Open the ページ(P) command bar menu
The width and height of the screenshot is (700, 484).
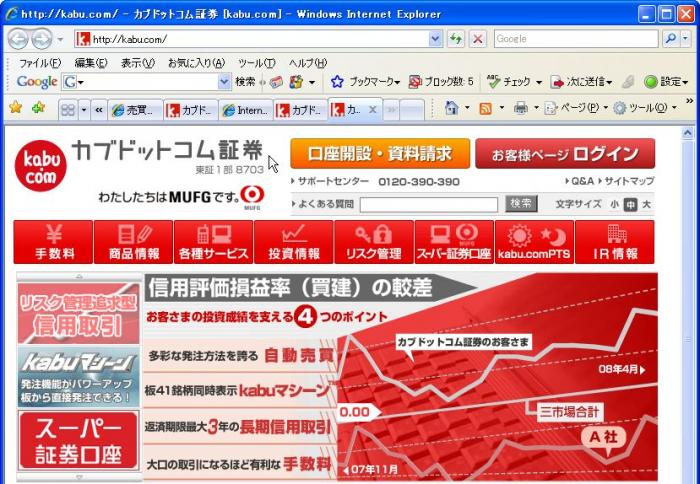(x=577, y=108)
